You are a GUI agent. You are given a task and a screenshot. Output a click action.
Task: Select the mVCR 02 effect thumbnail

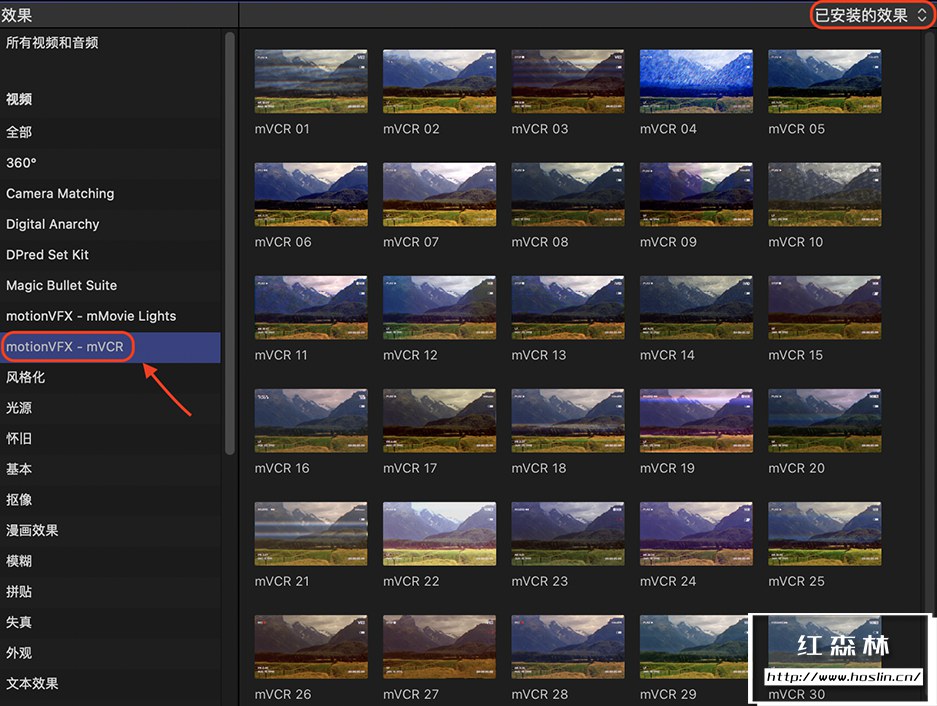click(x=439, y=81)
